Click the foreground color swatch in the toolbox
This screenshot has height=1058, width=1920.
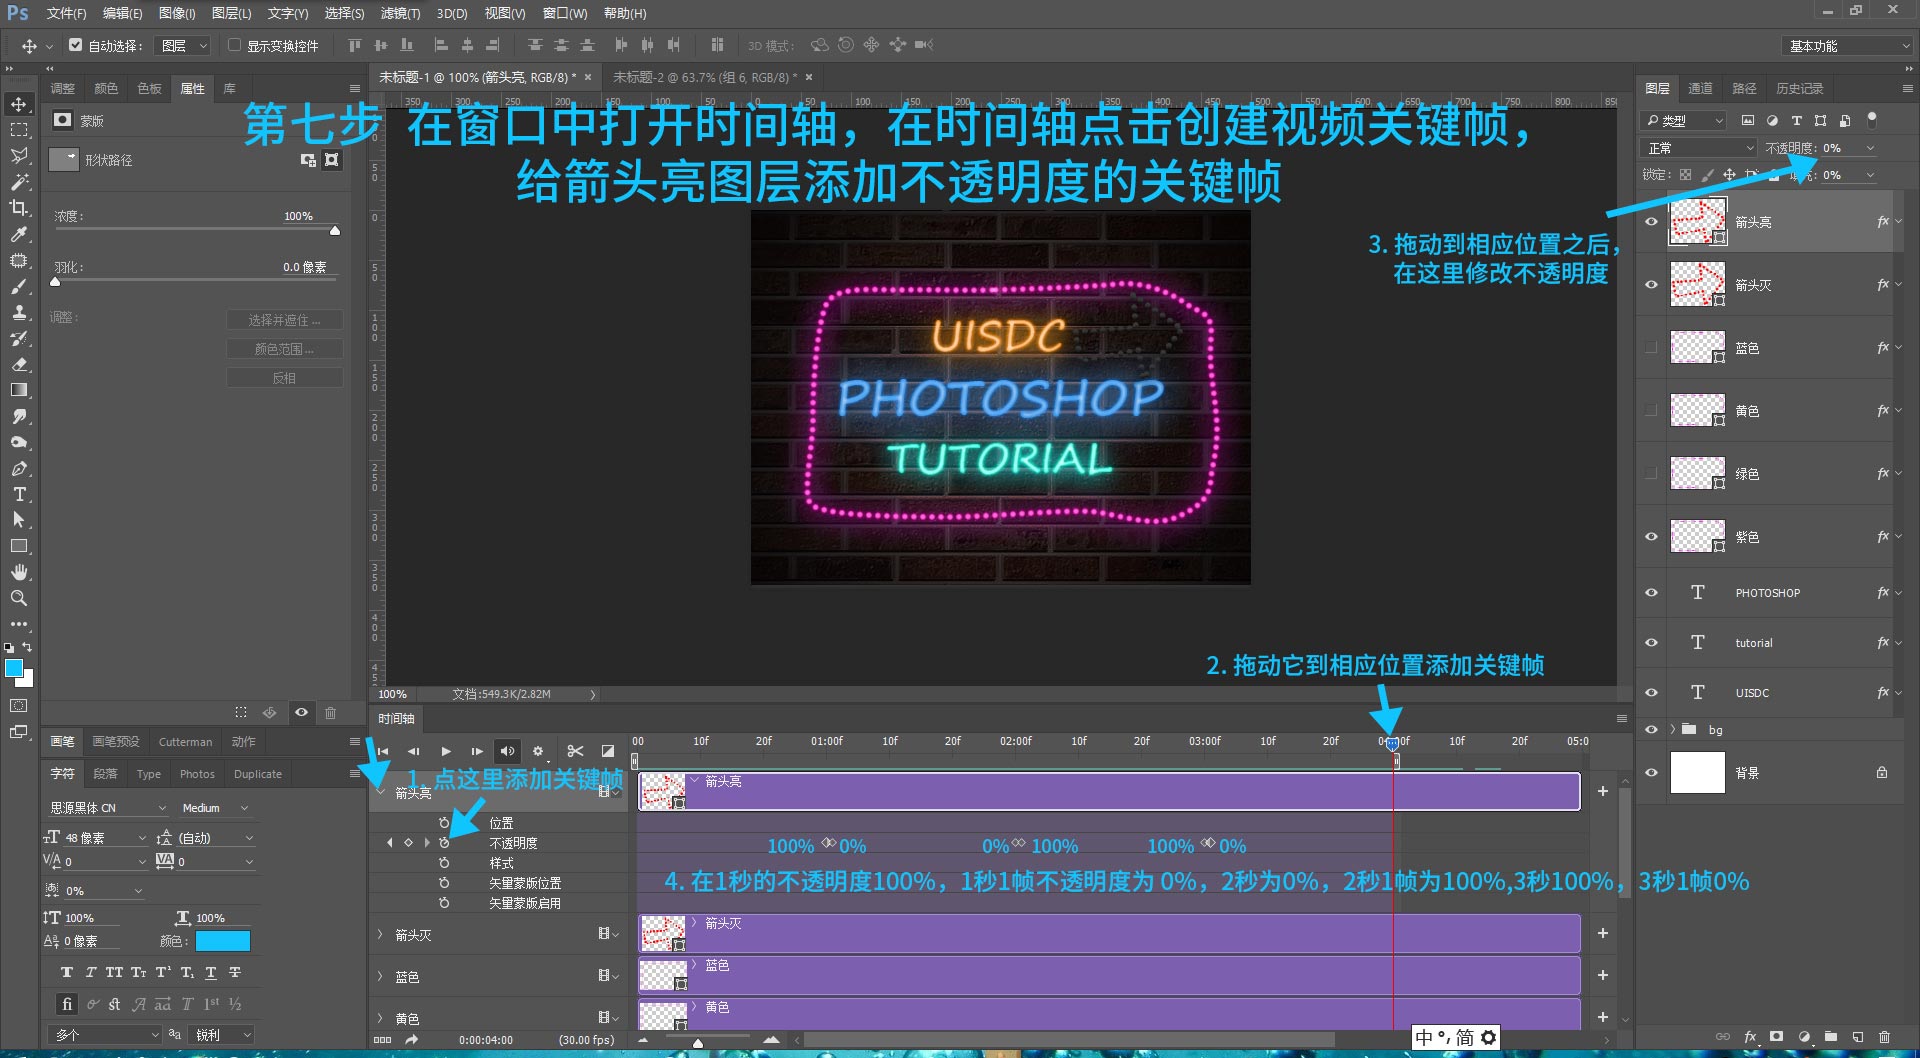(14, 668)
